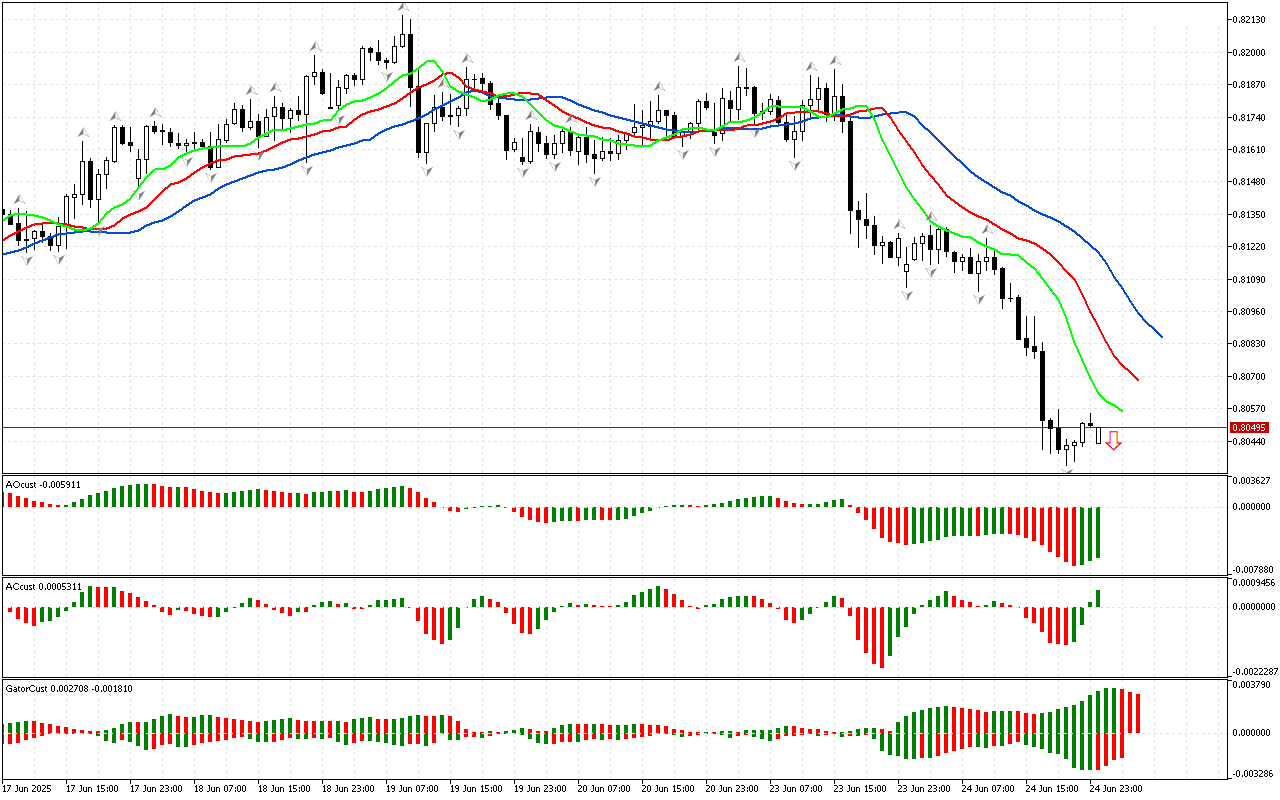Click the 19 Jun 07:00 time label

pos(412,789)
